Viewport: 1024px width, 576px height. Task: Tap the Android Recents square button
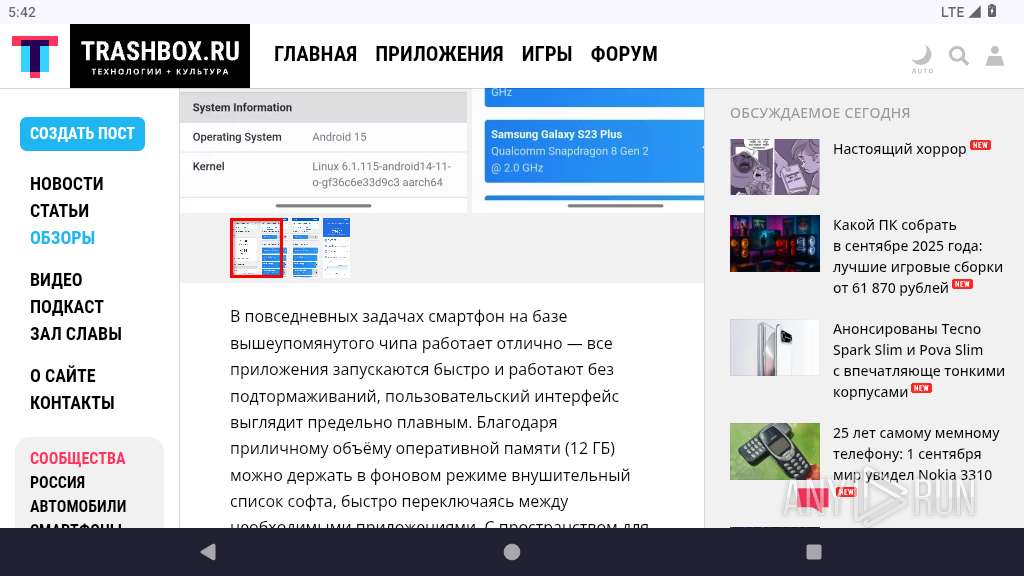coord(814,552)
